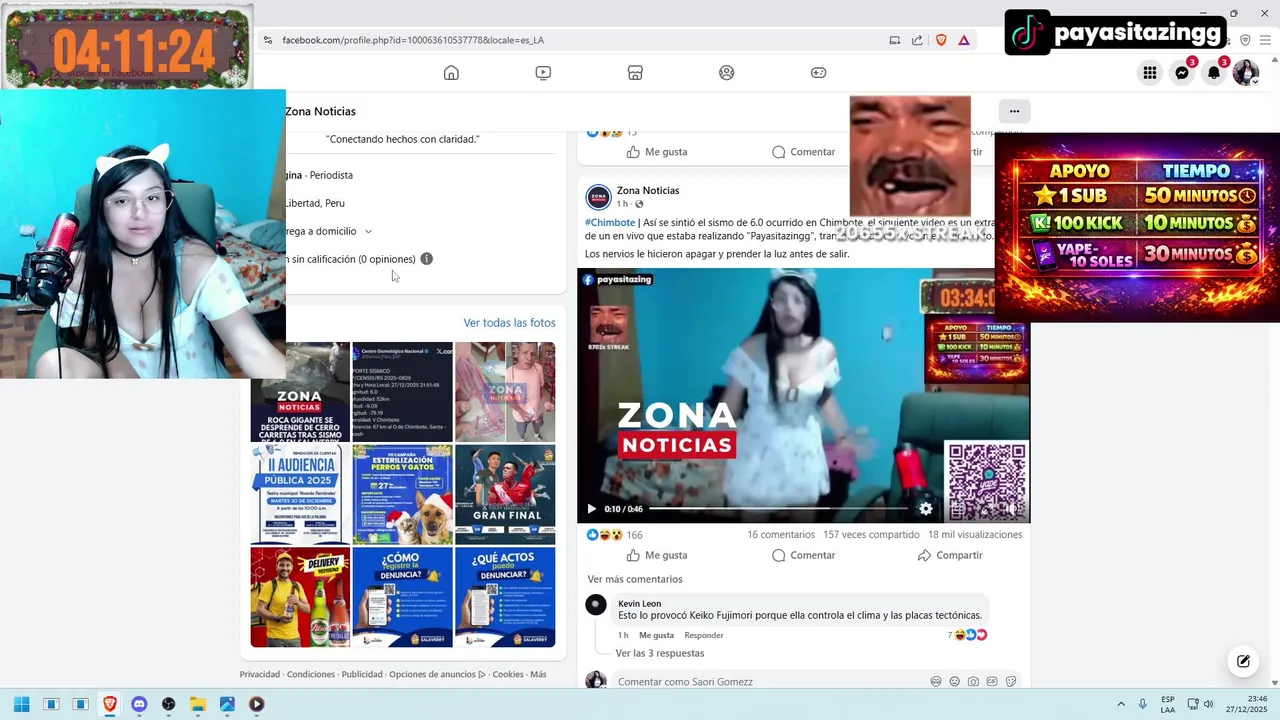Click the Zona Noticias post avatar

click(x=598, y=197)
